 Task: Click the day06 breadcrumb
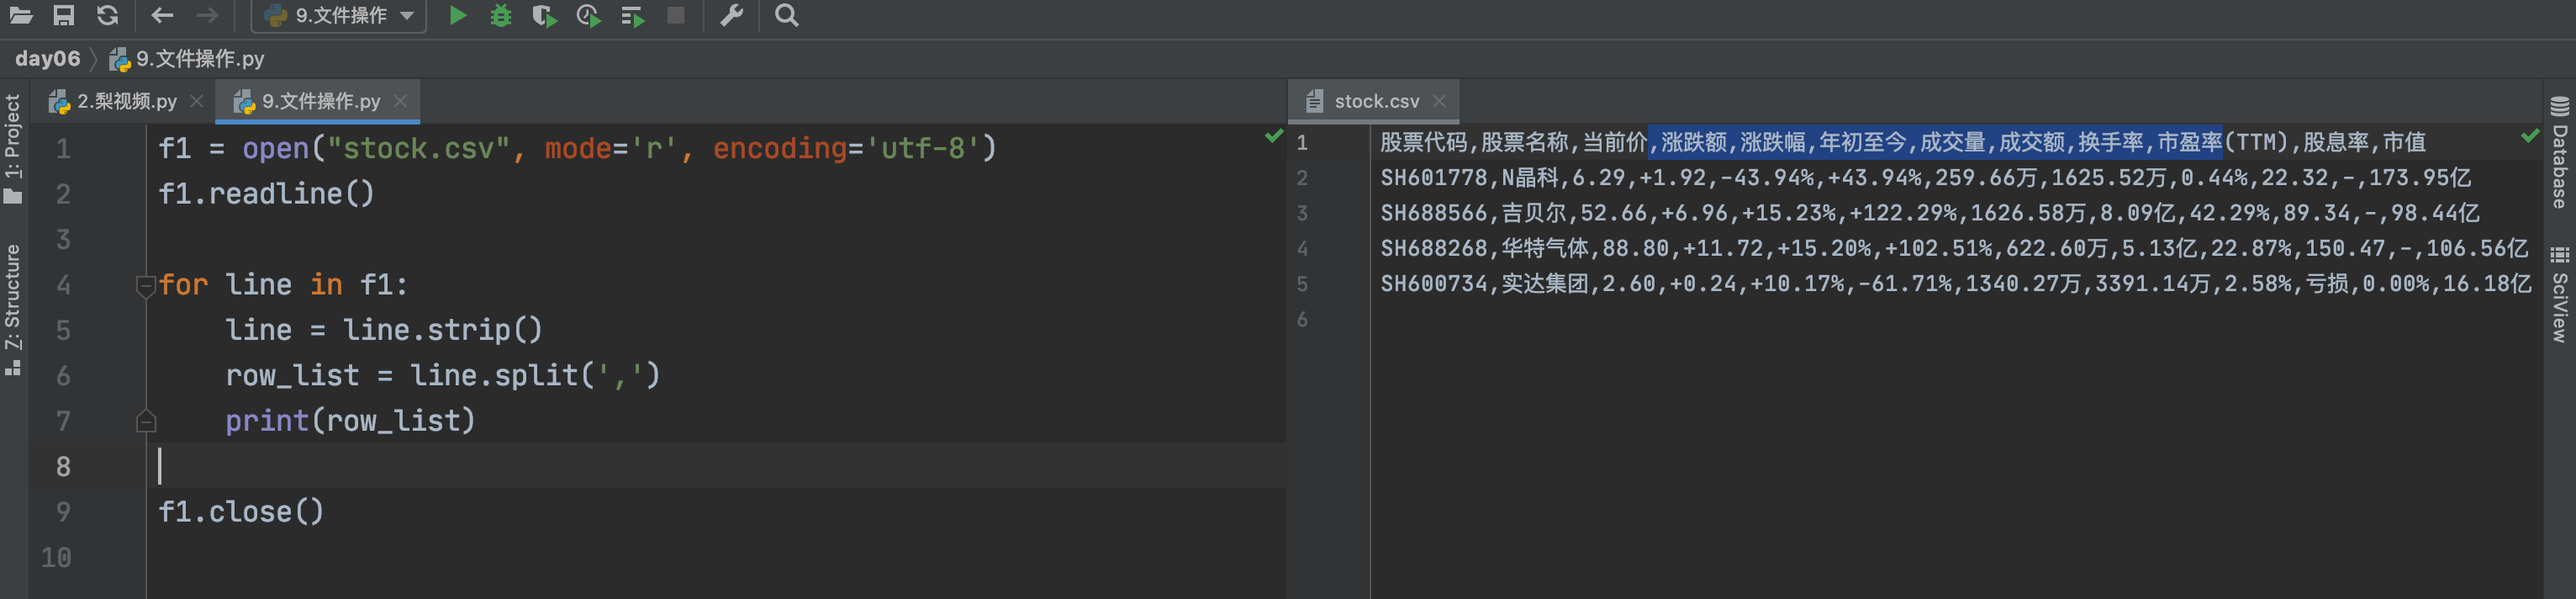(47, 59)
